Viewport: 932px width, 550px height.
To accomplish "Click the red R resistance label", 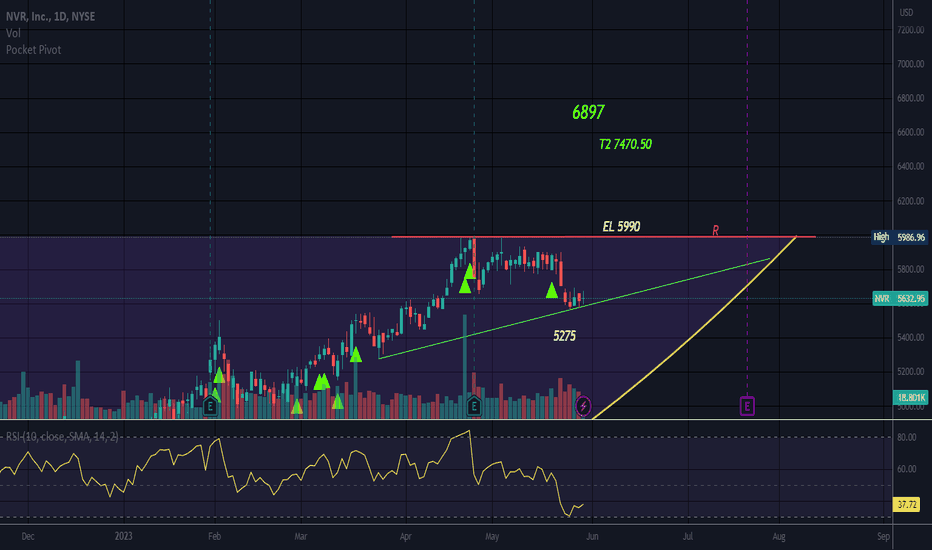I will click(716, 230).
